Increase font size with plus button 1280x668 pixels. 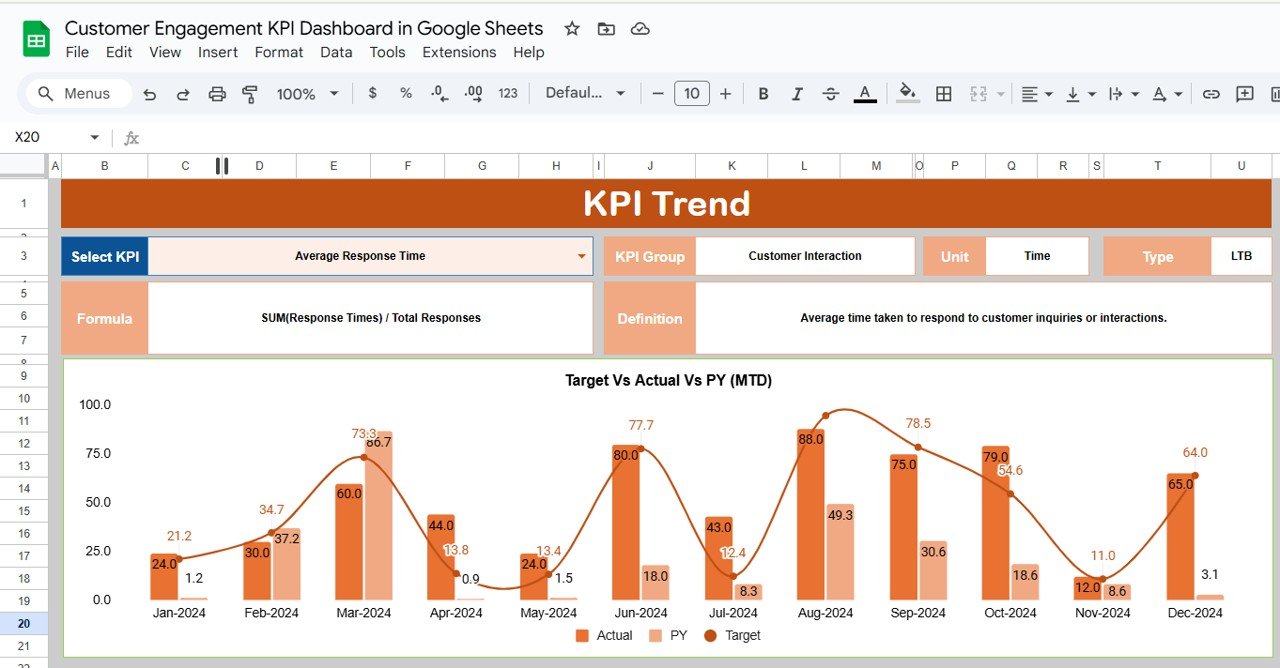click(725, 94)
